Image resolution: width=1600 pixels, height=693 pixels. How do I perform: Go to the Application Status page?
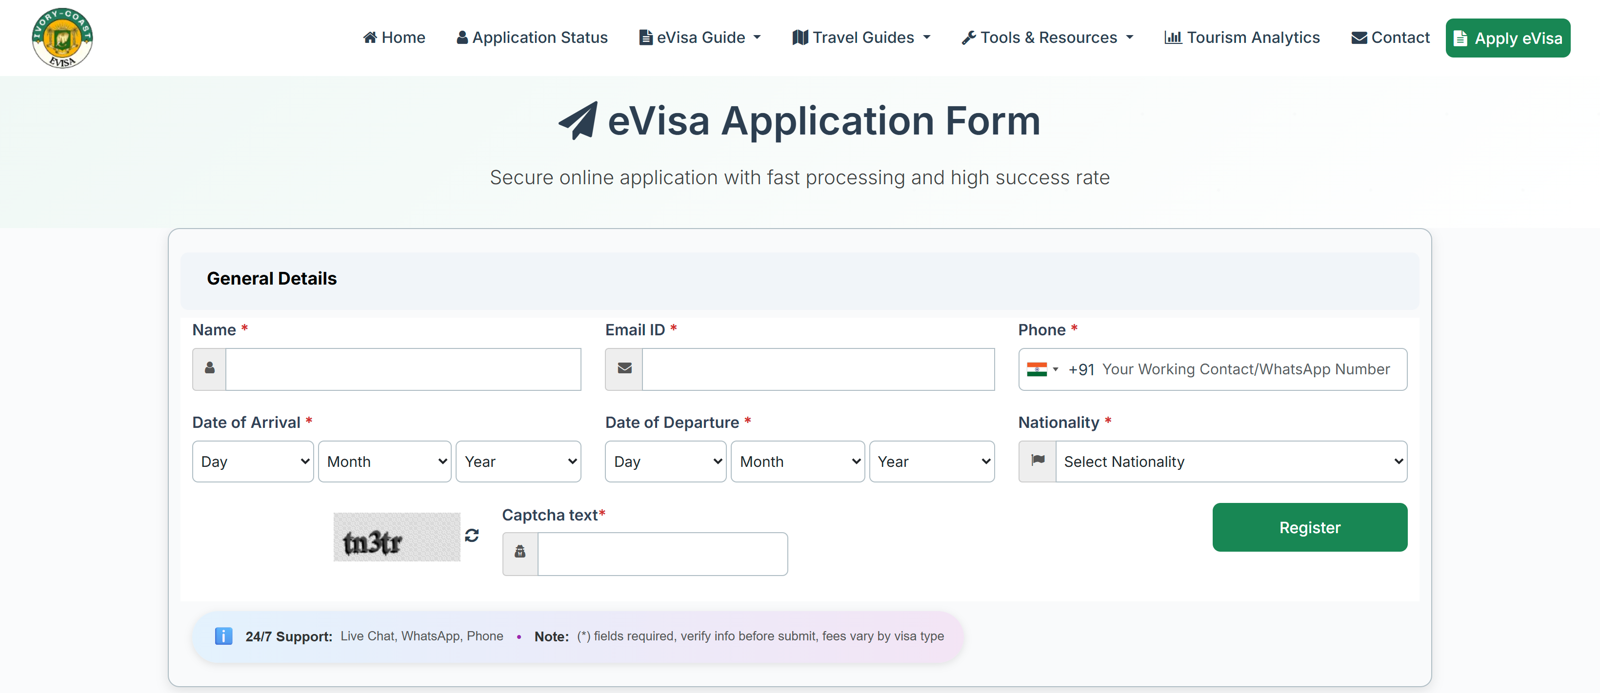coord(532,38)
